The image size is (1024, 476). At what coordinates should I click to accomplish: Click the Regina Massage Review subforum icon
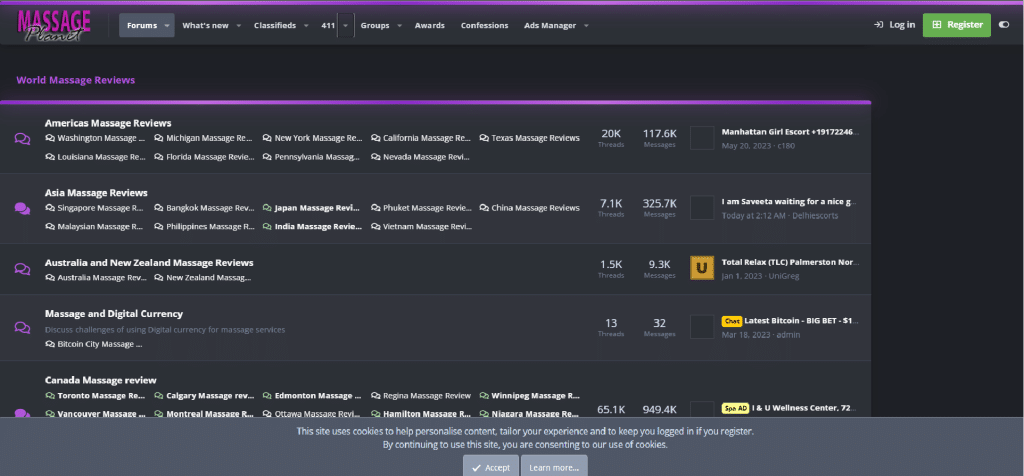pyautogui.click(x=376, y=396)
